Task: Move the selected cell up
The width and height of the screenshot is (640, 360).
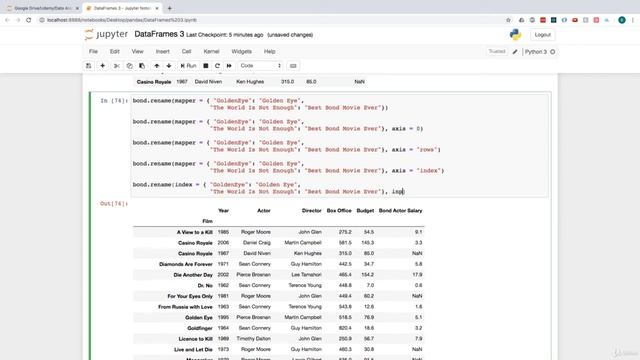Action: click(156, 66)
